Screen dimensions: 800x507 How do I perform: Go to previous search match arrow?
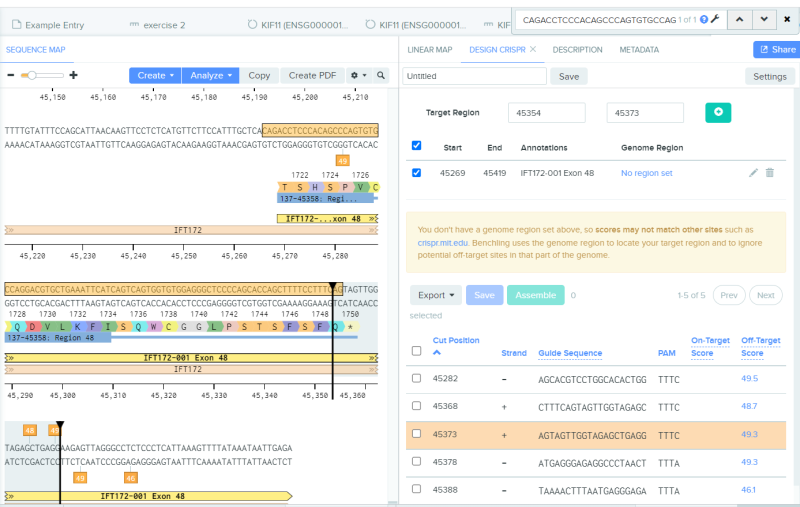point(739,19)
